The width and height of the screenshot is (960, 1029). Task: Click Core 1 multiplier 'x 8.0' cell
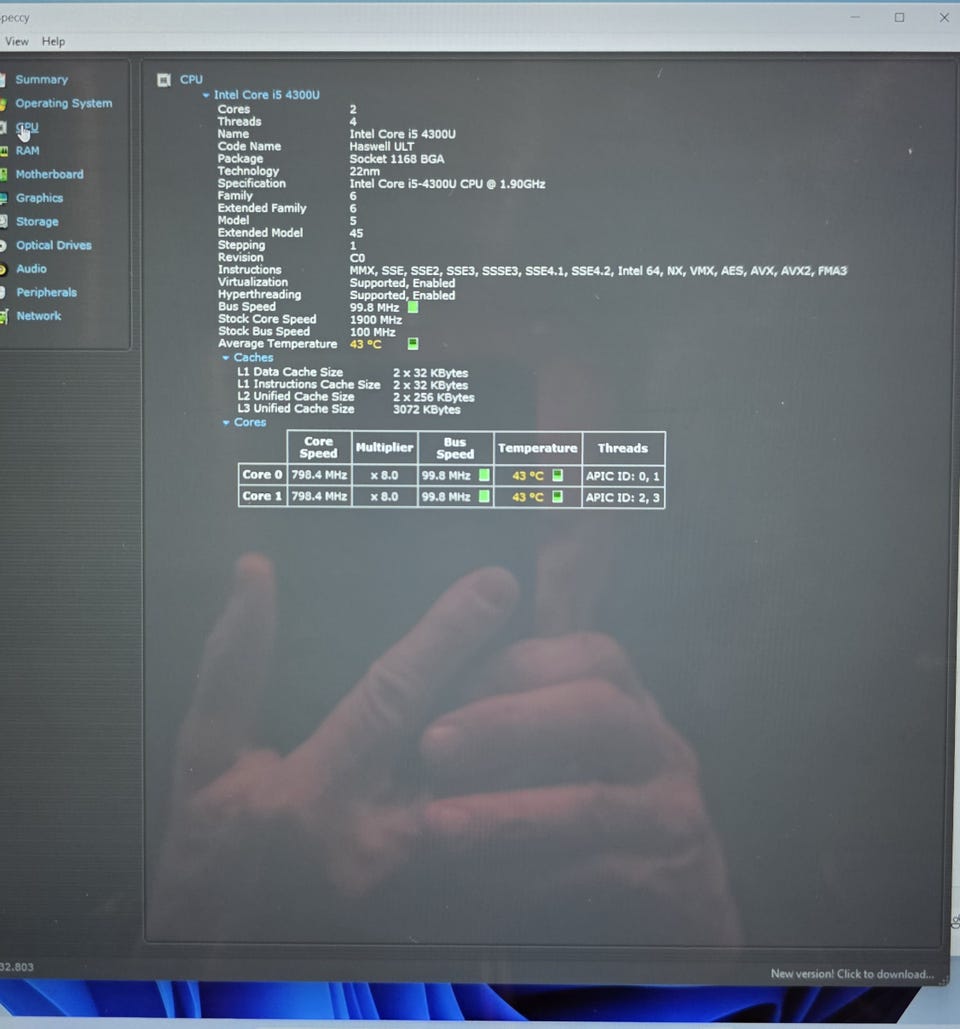385,496
